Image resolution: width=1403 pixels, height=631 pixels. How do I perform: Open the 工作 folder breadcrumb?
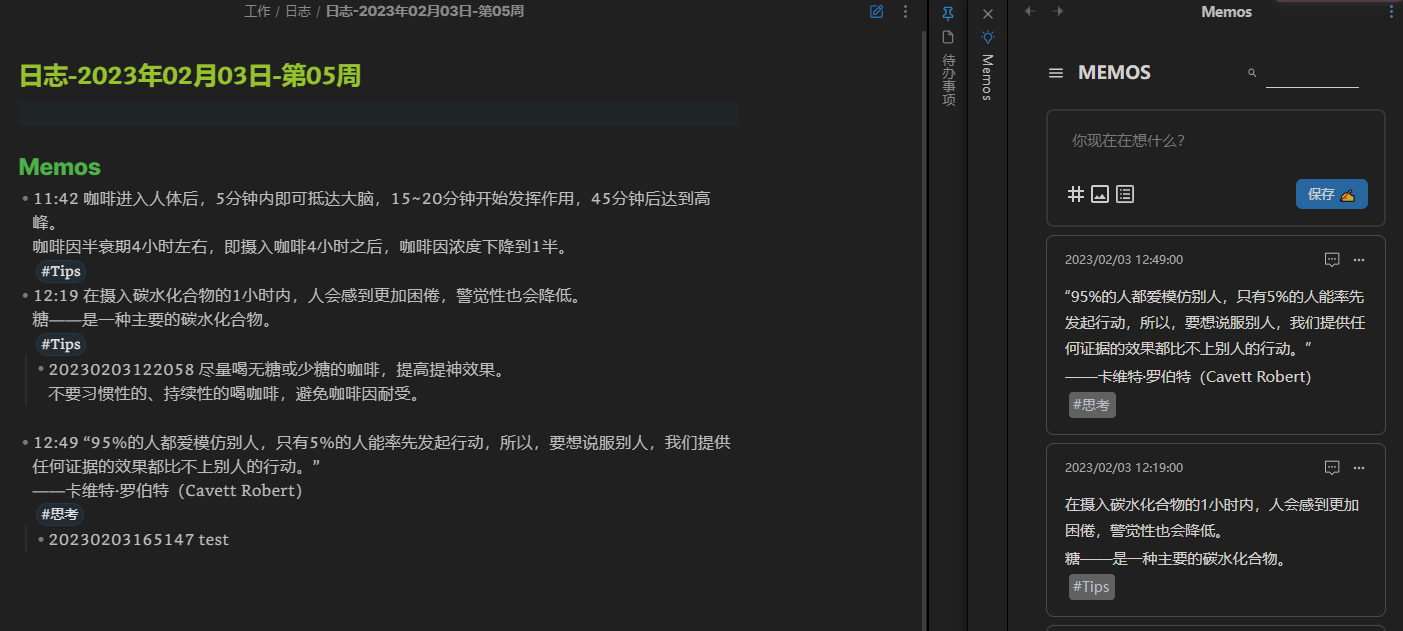click(256, 12)
